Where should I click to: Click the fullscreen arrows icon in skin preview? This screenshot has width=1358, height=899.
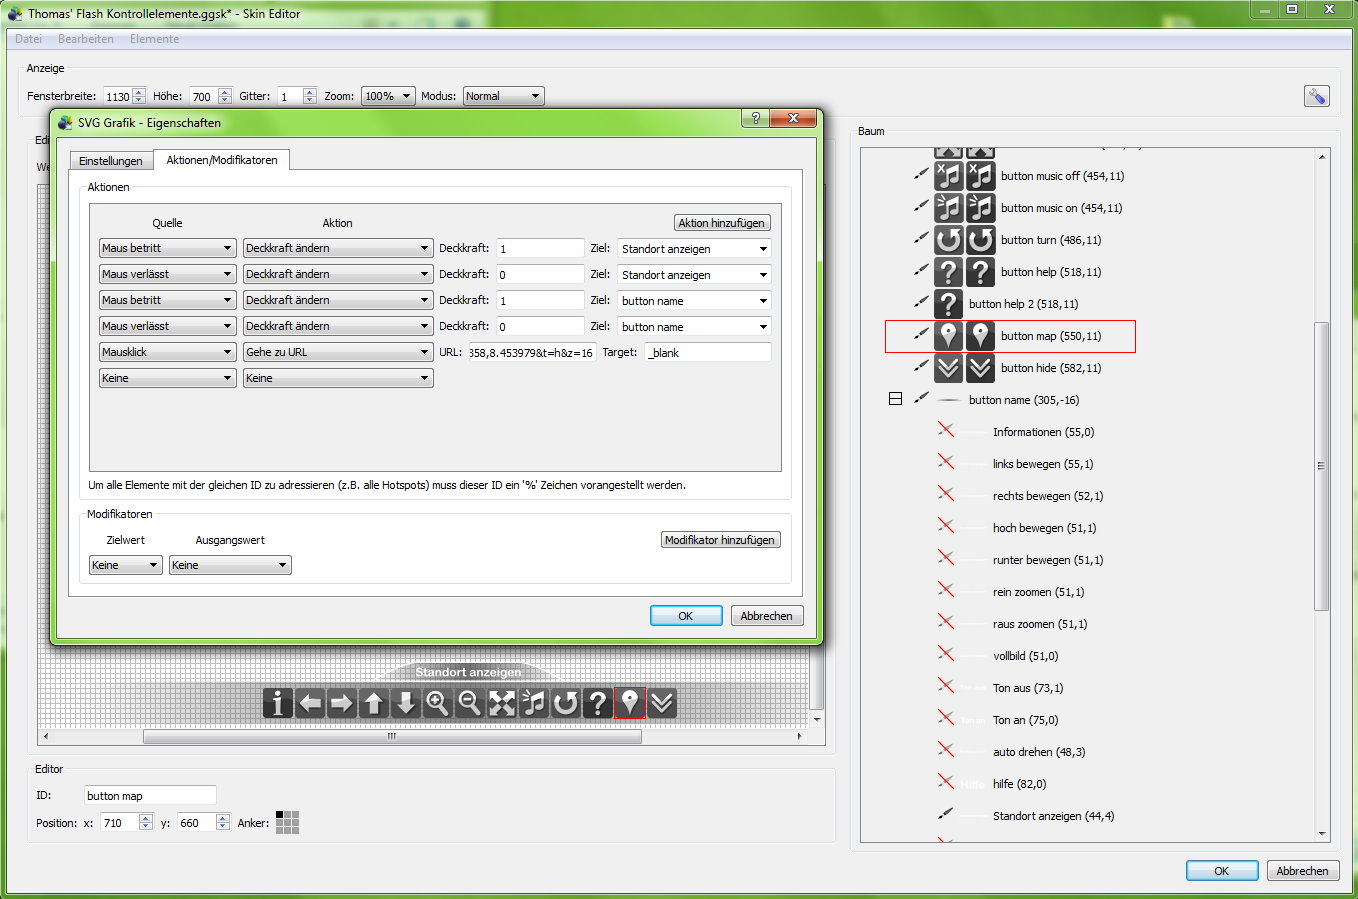point(501,703)
